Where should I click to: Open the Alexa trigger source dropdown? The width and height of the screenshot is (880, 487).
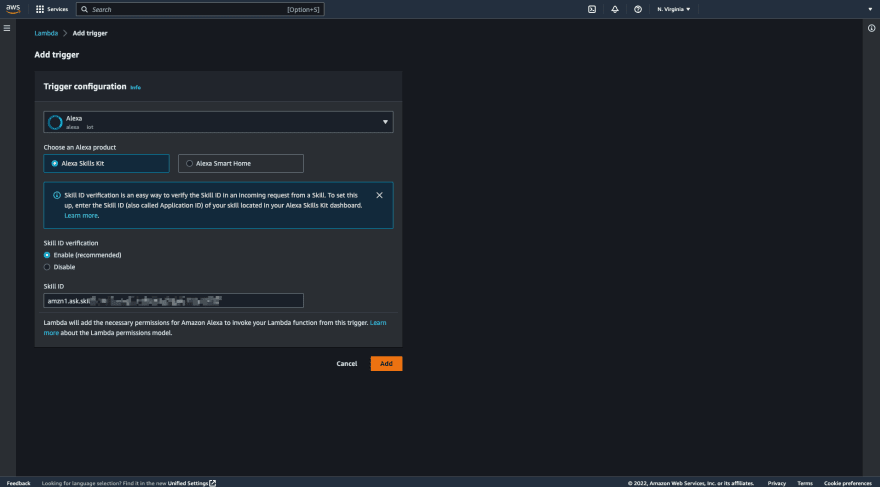point(218,122)
